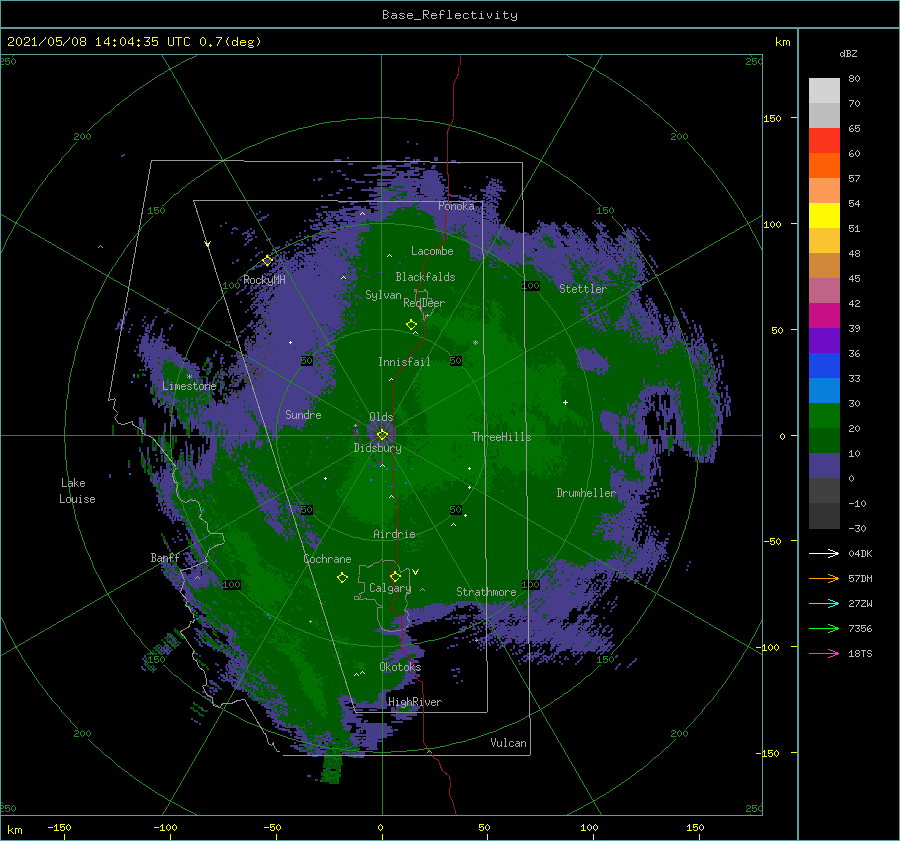The image size is (900, 841).
Task: Click the yellow diamond marker above Calgary label
Action: coord(395,576)
